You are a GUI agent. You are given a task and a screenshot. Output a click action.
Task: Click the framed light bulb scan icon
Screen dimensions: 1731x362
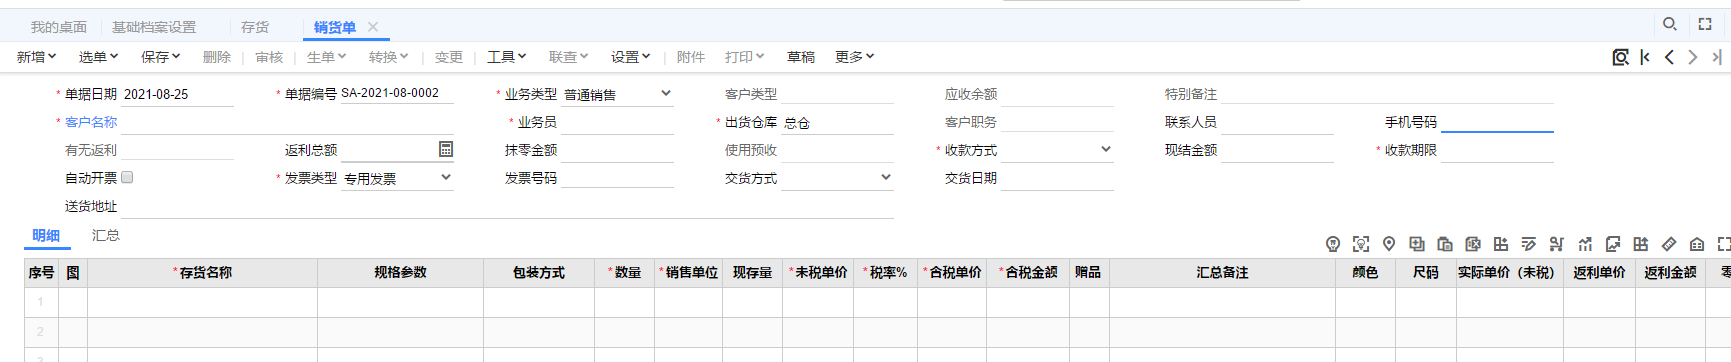tap(1361, 244)
